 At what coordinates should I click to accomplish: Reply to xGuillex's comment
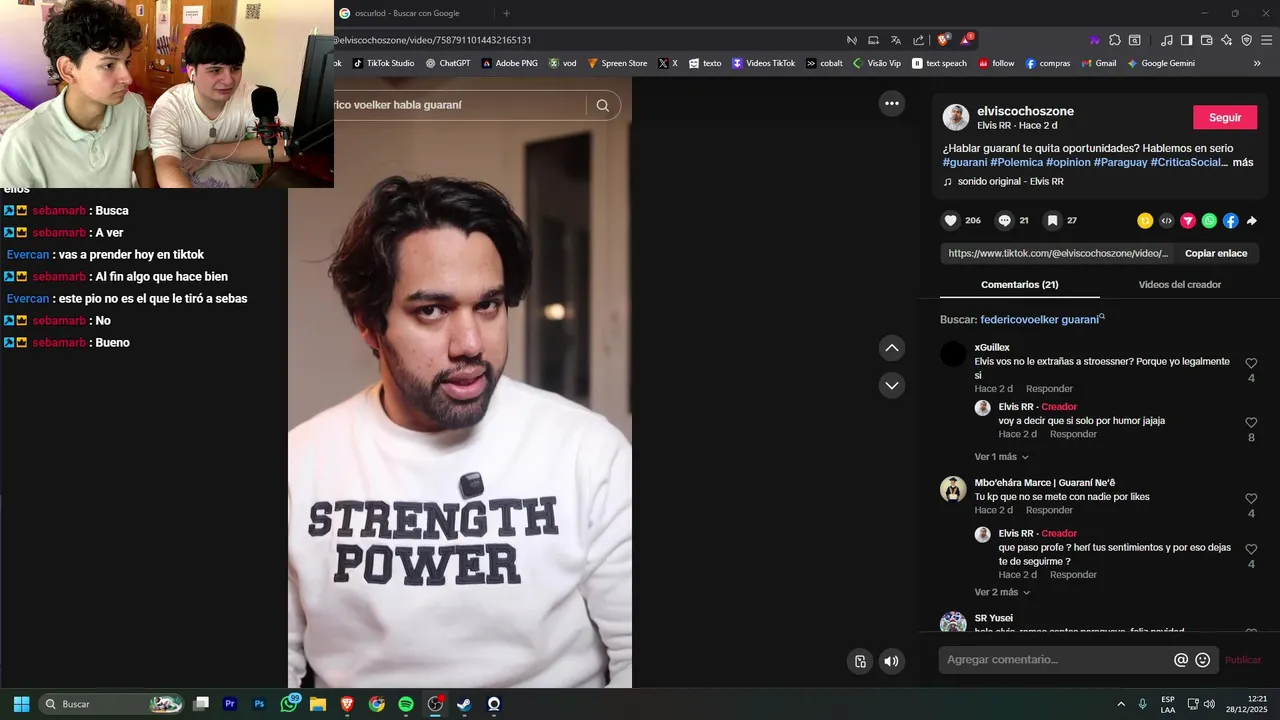point(1049,389)
